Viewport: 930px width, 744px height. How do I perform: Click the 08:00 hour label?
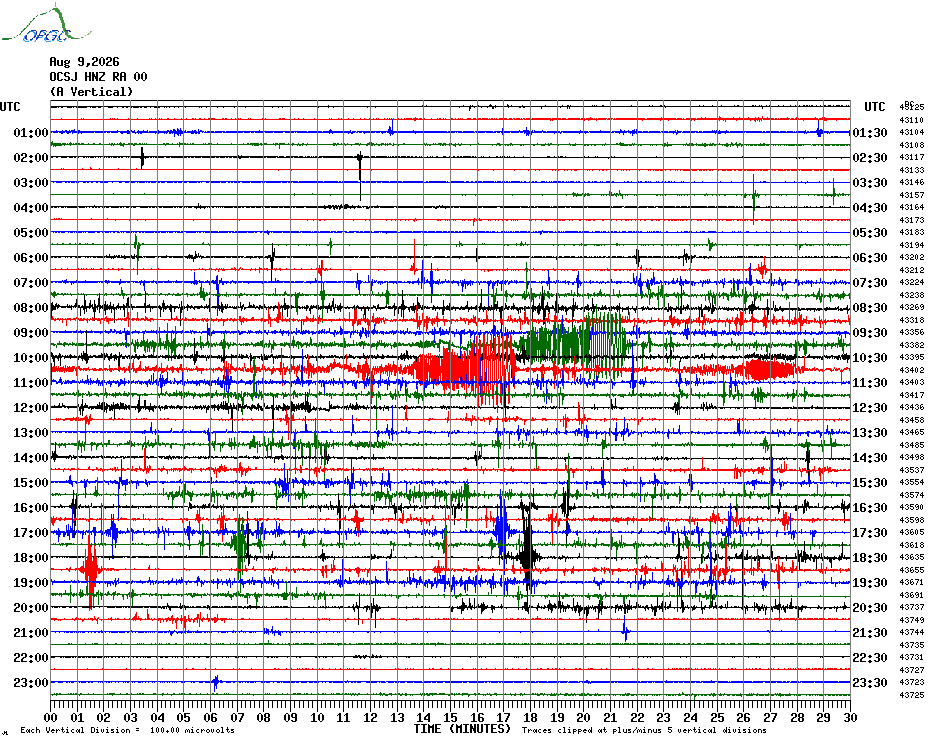click(x=31, y=307)
